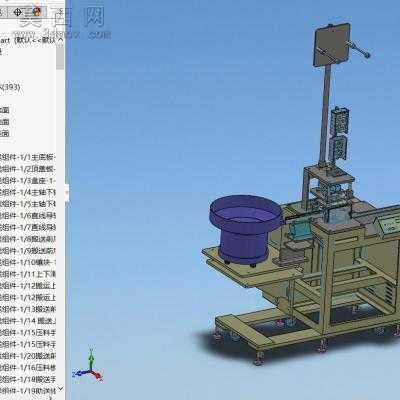Open the DisplayManager color ball tab
Viewport: 400px width, 400px height.
pyautogui.click(x=36, y=12)
